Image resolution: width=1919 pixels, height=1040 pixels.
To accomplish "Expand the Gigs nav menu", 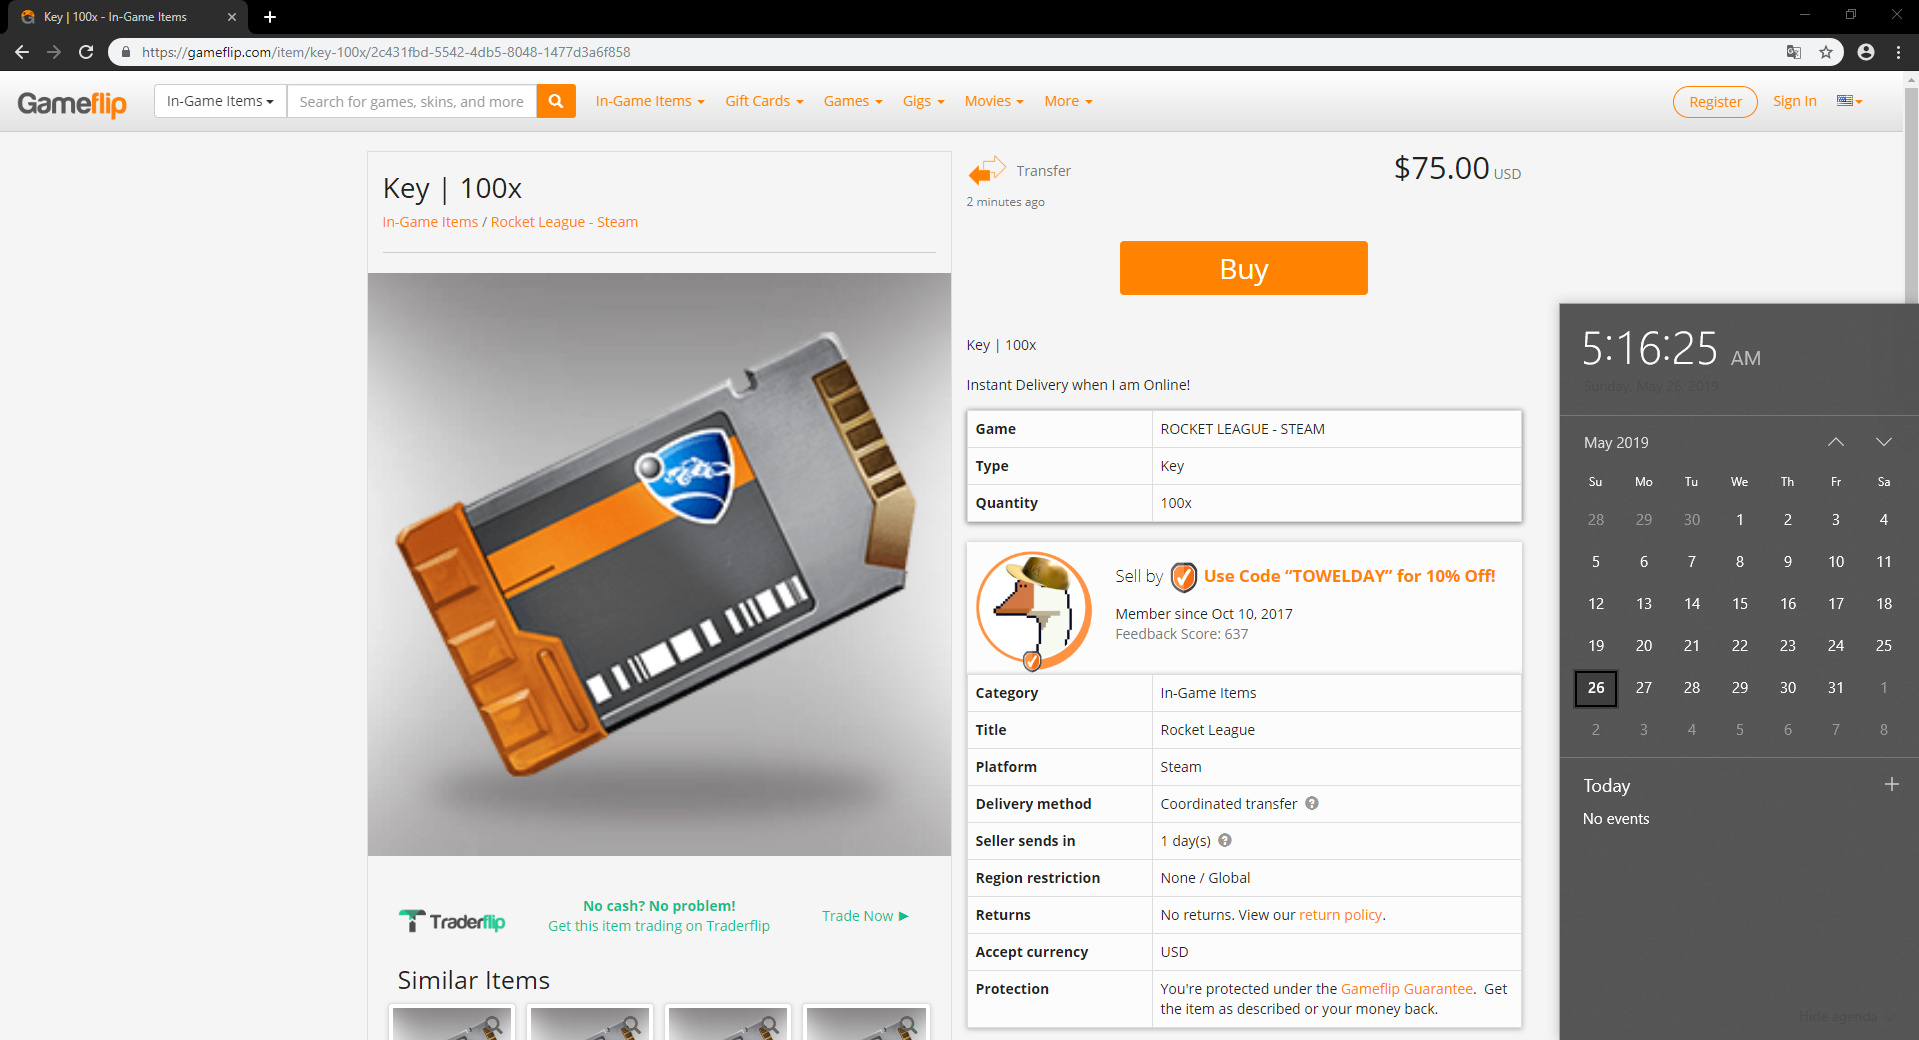I will 923,101.
